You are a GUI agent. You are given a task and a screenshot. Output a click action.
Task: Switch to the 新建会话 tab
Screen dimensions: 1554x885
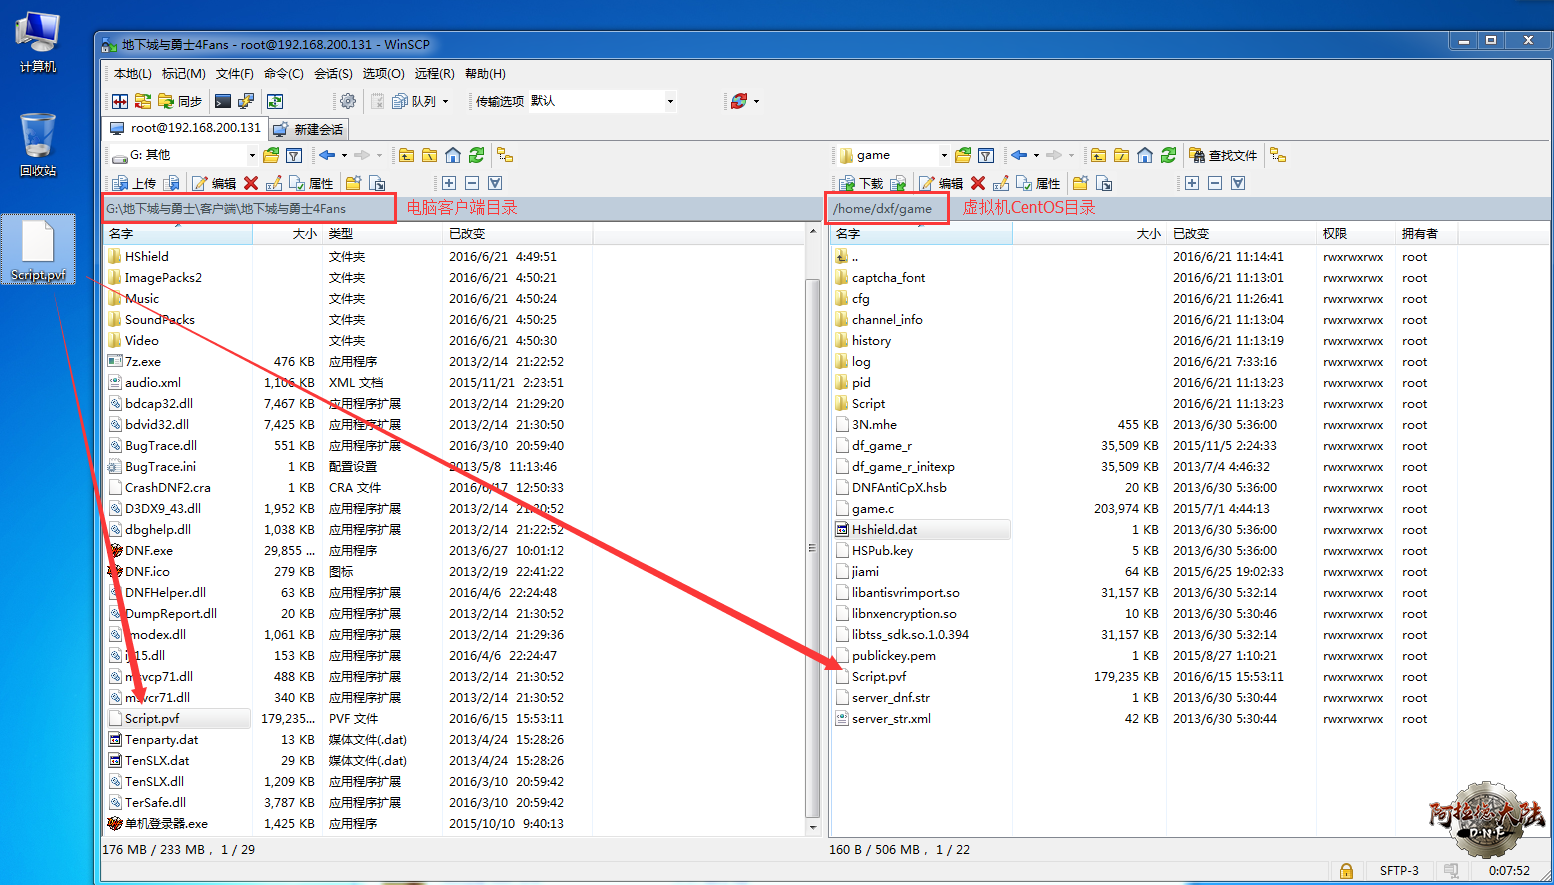click(309, 129)
